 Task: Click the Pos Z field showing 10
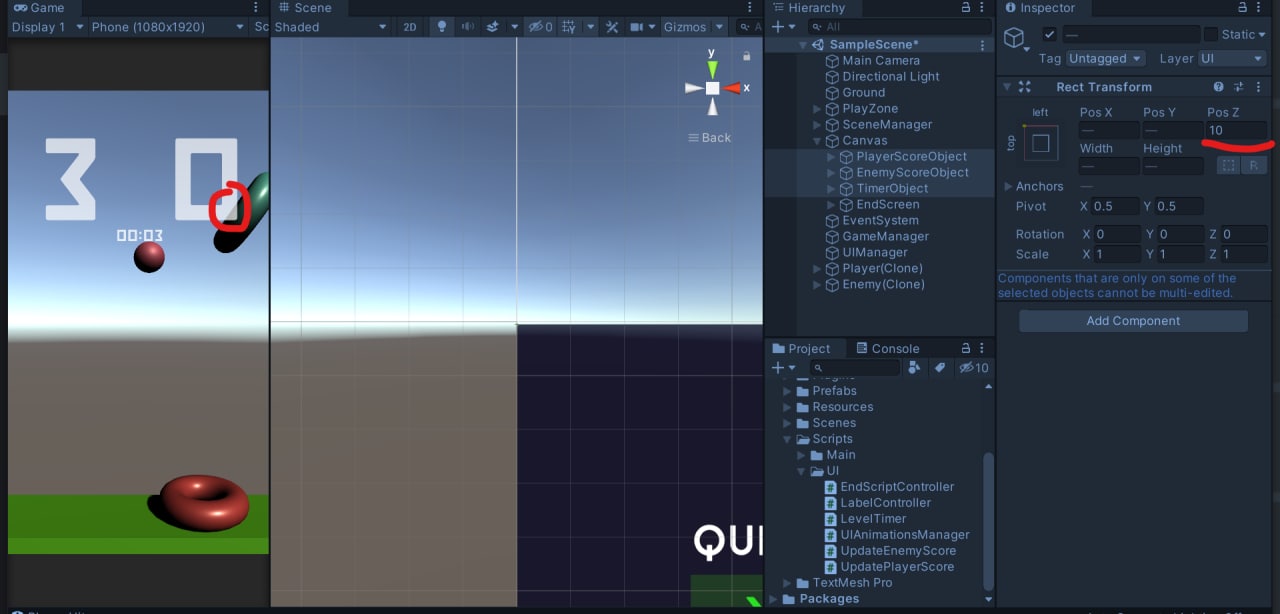point(1236,130)
